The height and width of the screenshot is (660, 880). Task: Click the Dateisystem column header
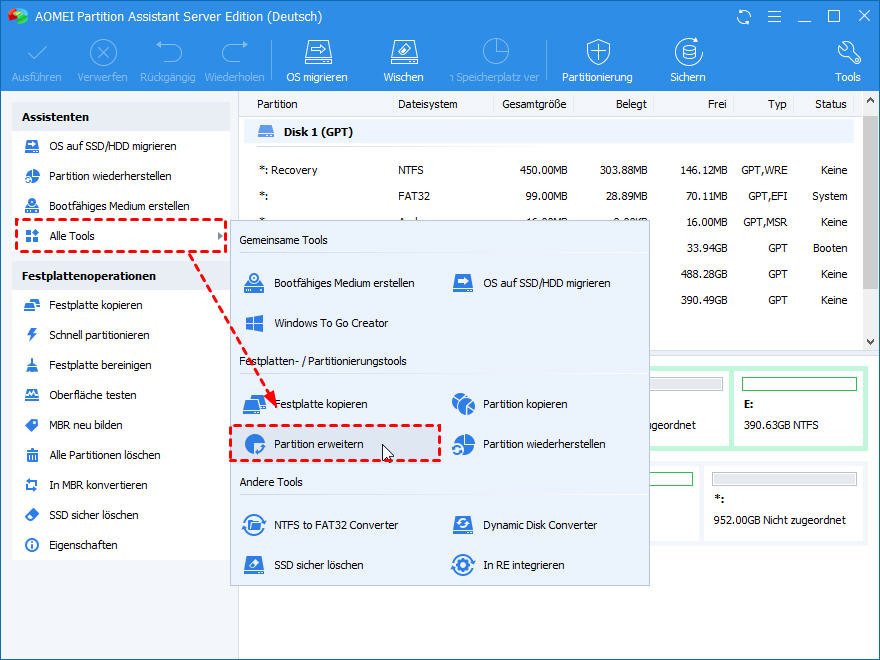point(428,104)
